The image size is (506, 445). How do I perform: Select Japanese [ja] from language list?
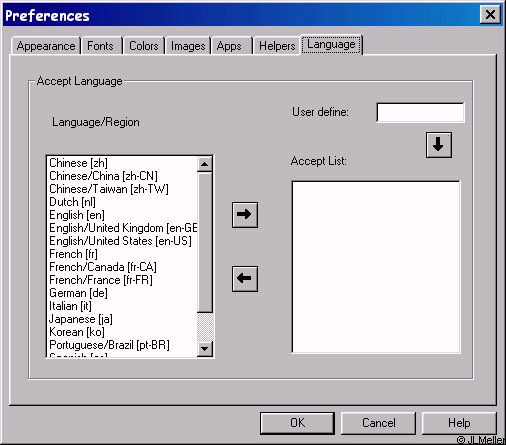tap(81, 319)
